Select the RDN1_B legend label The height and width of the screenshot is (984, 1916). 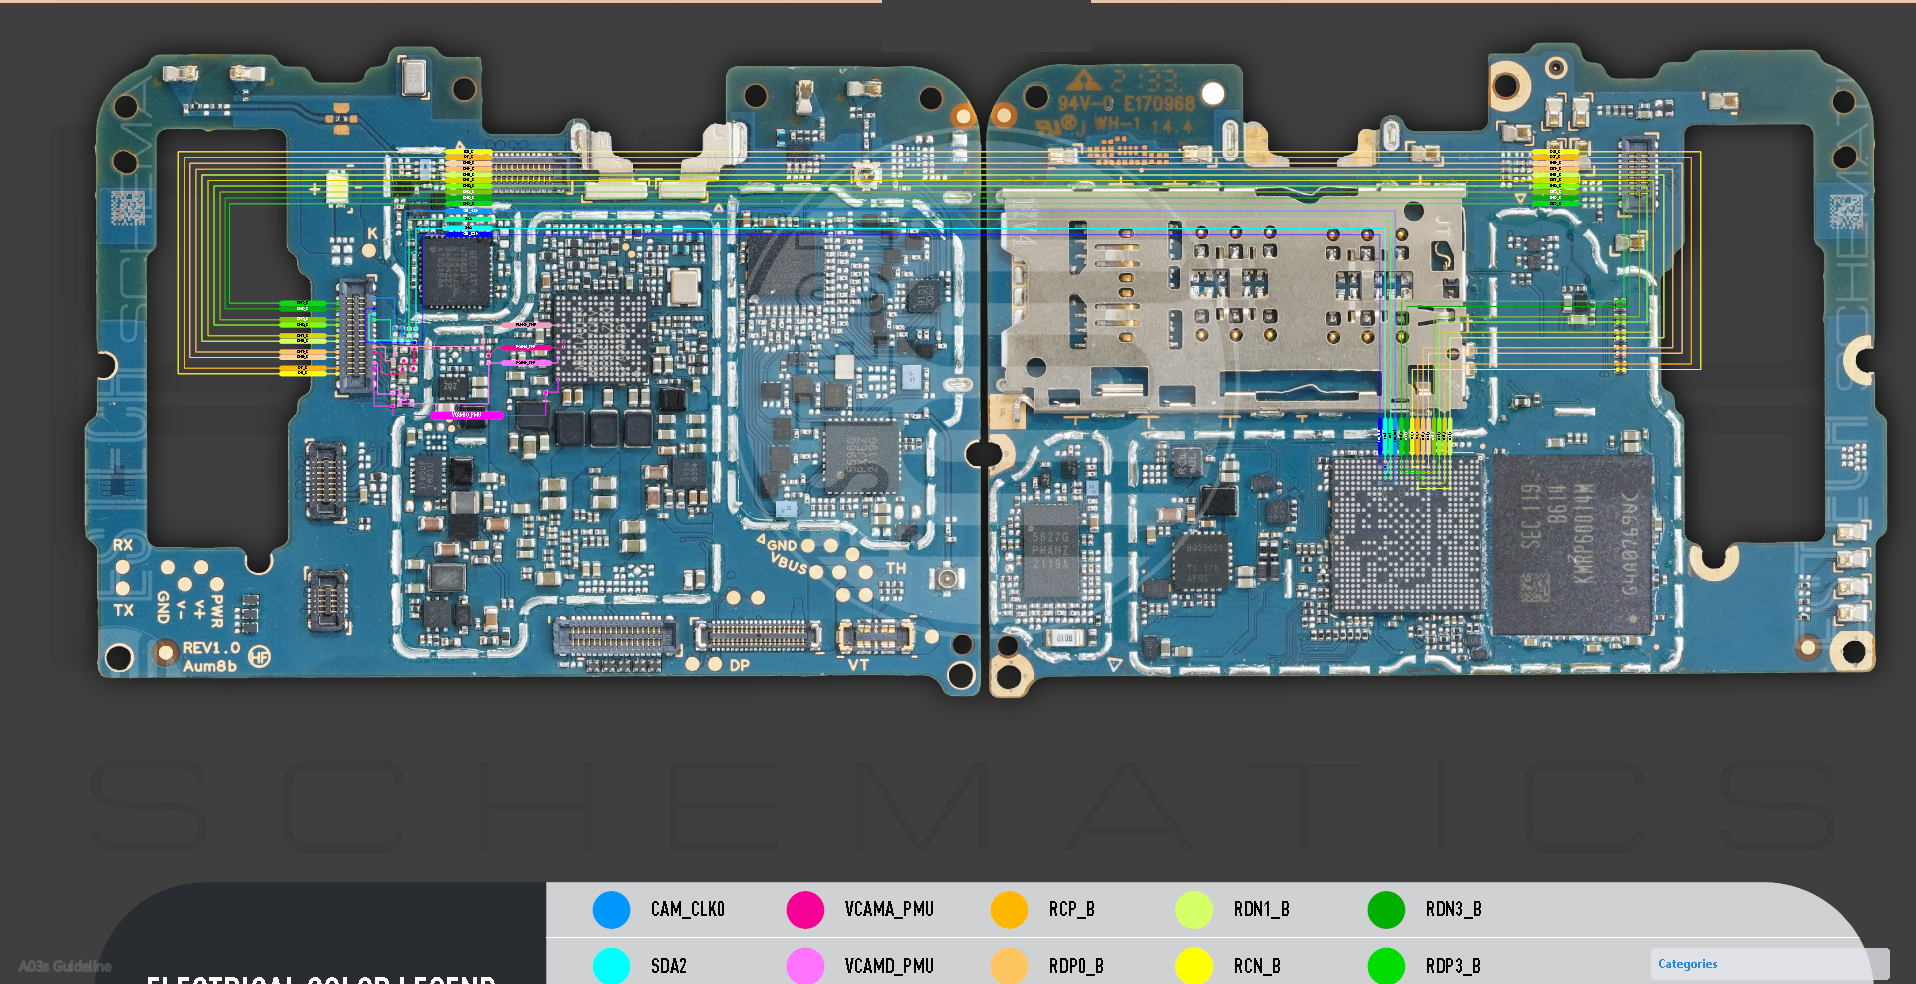1262,909
